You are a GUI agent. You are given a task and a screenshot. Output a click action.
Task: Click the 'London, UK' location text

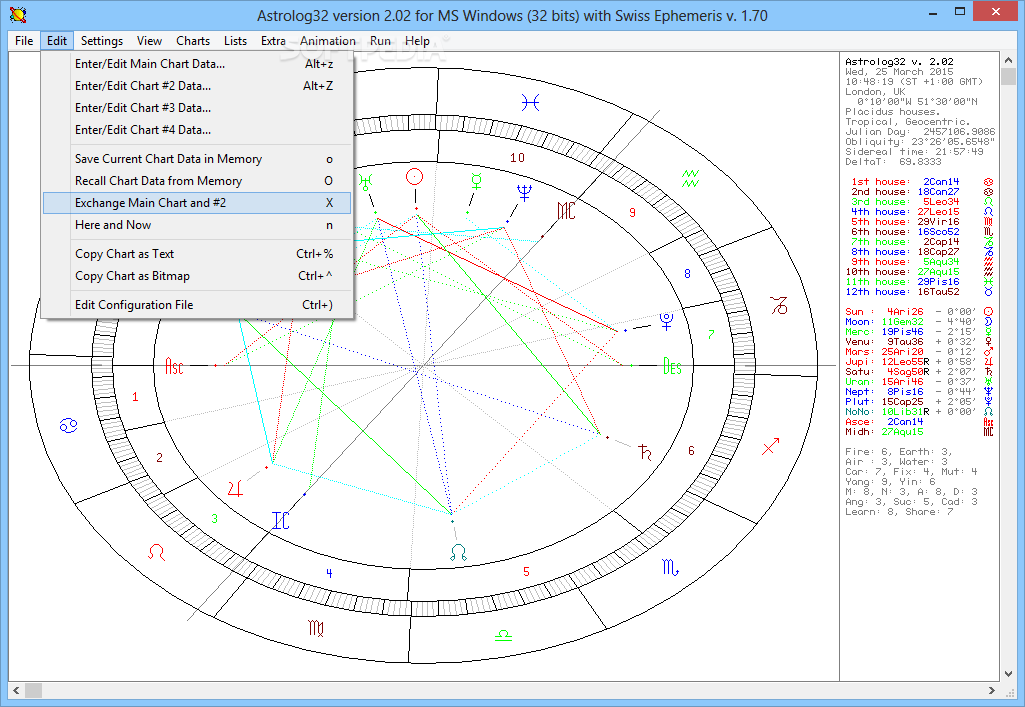click(875, 91)
